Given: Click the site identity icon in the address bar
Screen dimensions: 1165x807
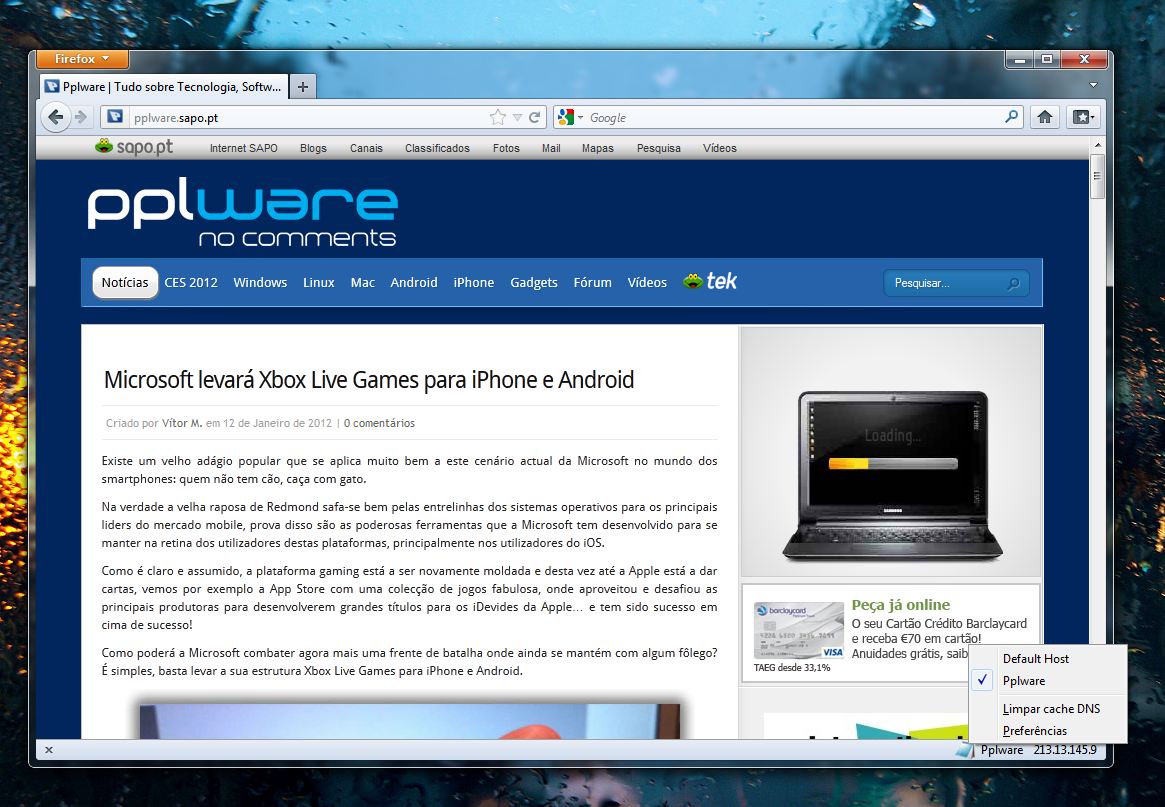Looking at the screenshot, I should [x=114, y=117].
